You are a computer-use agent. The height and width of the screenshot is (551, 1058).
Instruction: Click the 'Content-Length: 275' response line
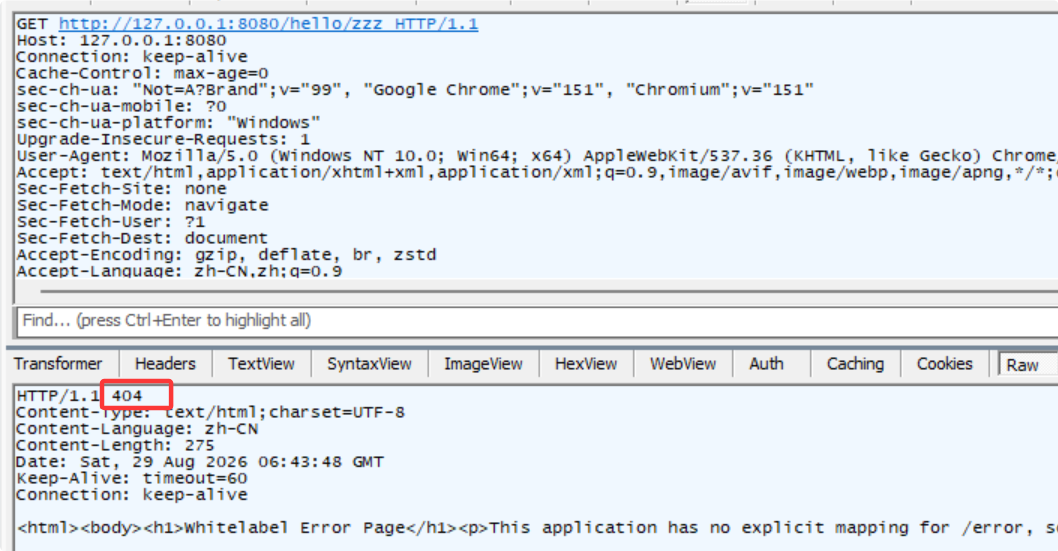point(115,445)
